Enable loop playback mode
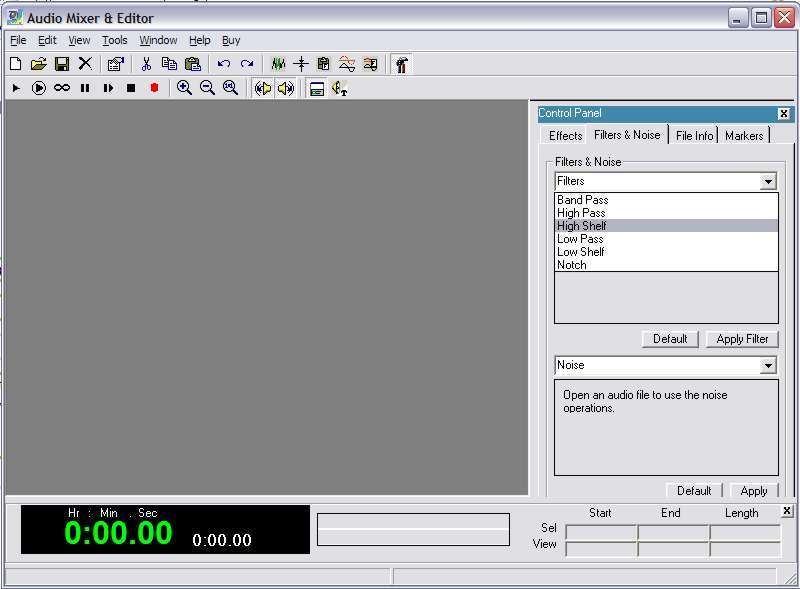 pyautogui.click(x=62, y=88)
